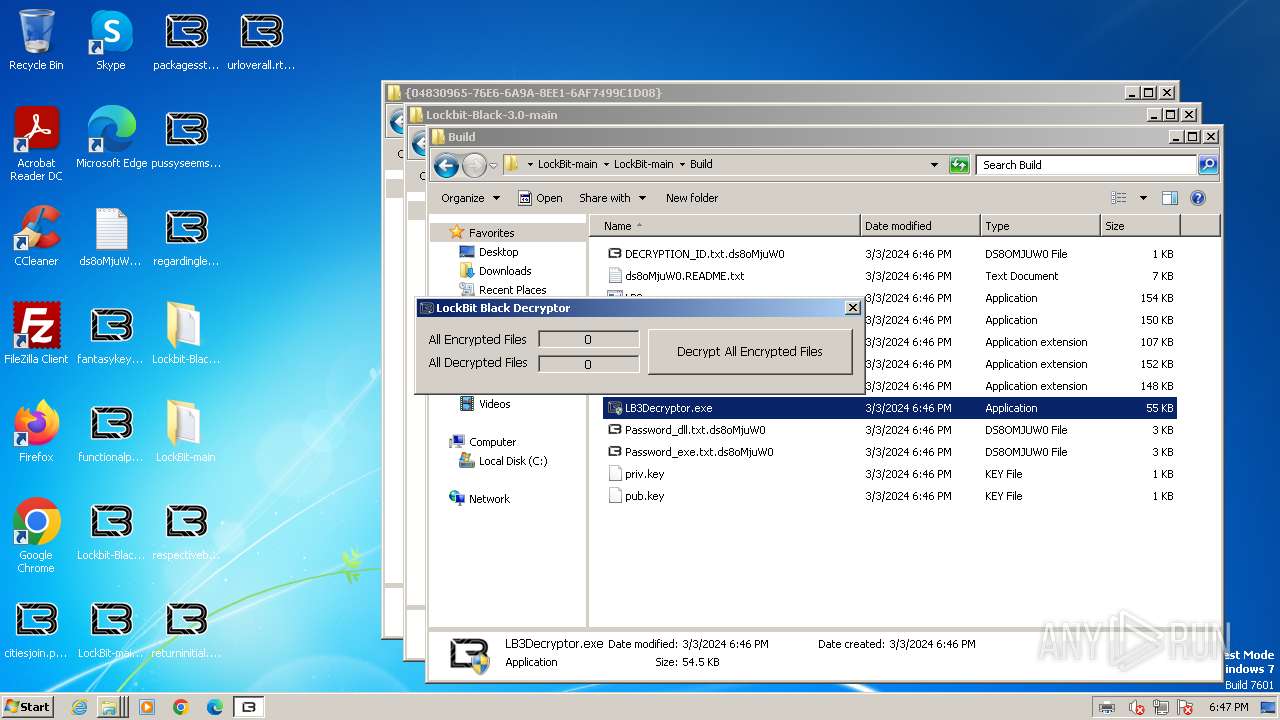
Task: Open the Skype desktop shortcut
Action: click(x=111, y=40)
